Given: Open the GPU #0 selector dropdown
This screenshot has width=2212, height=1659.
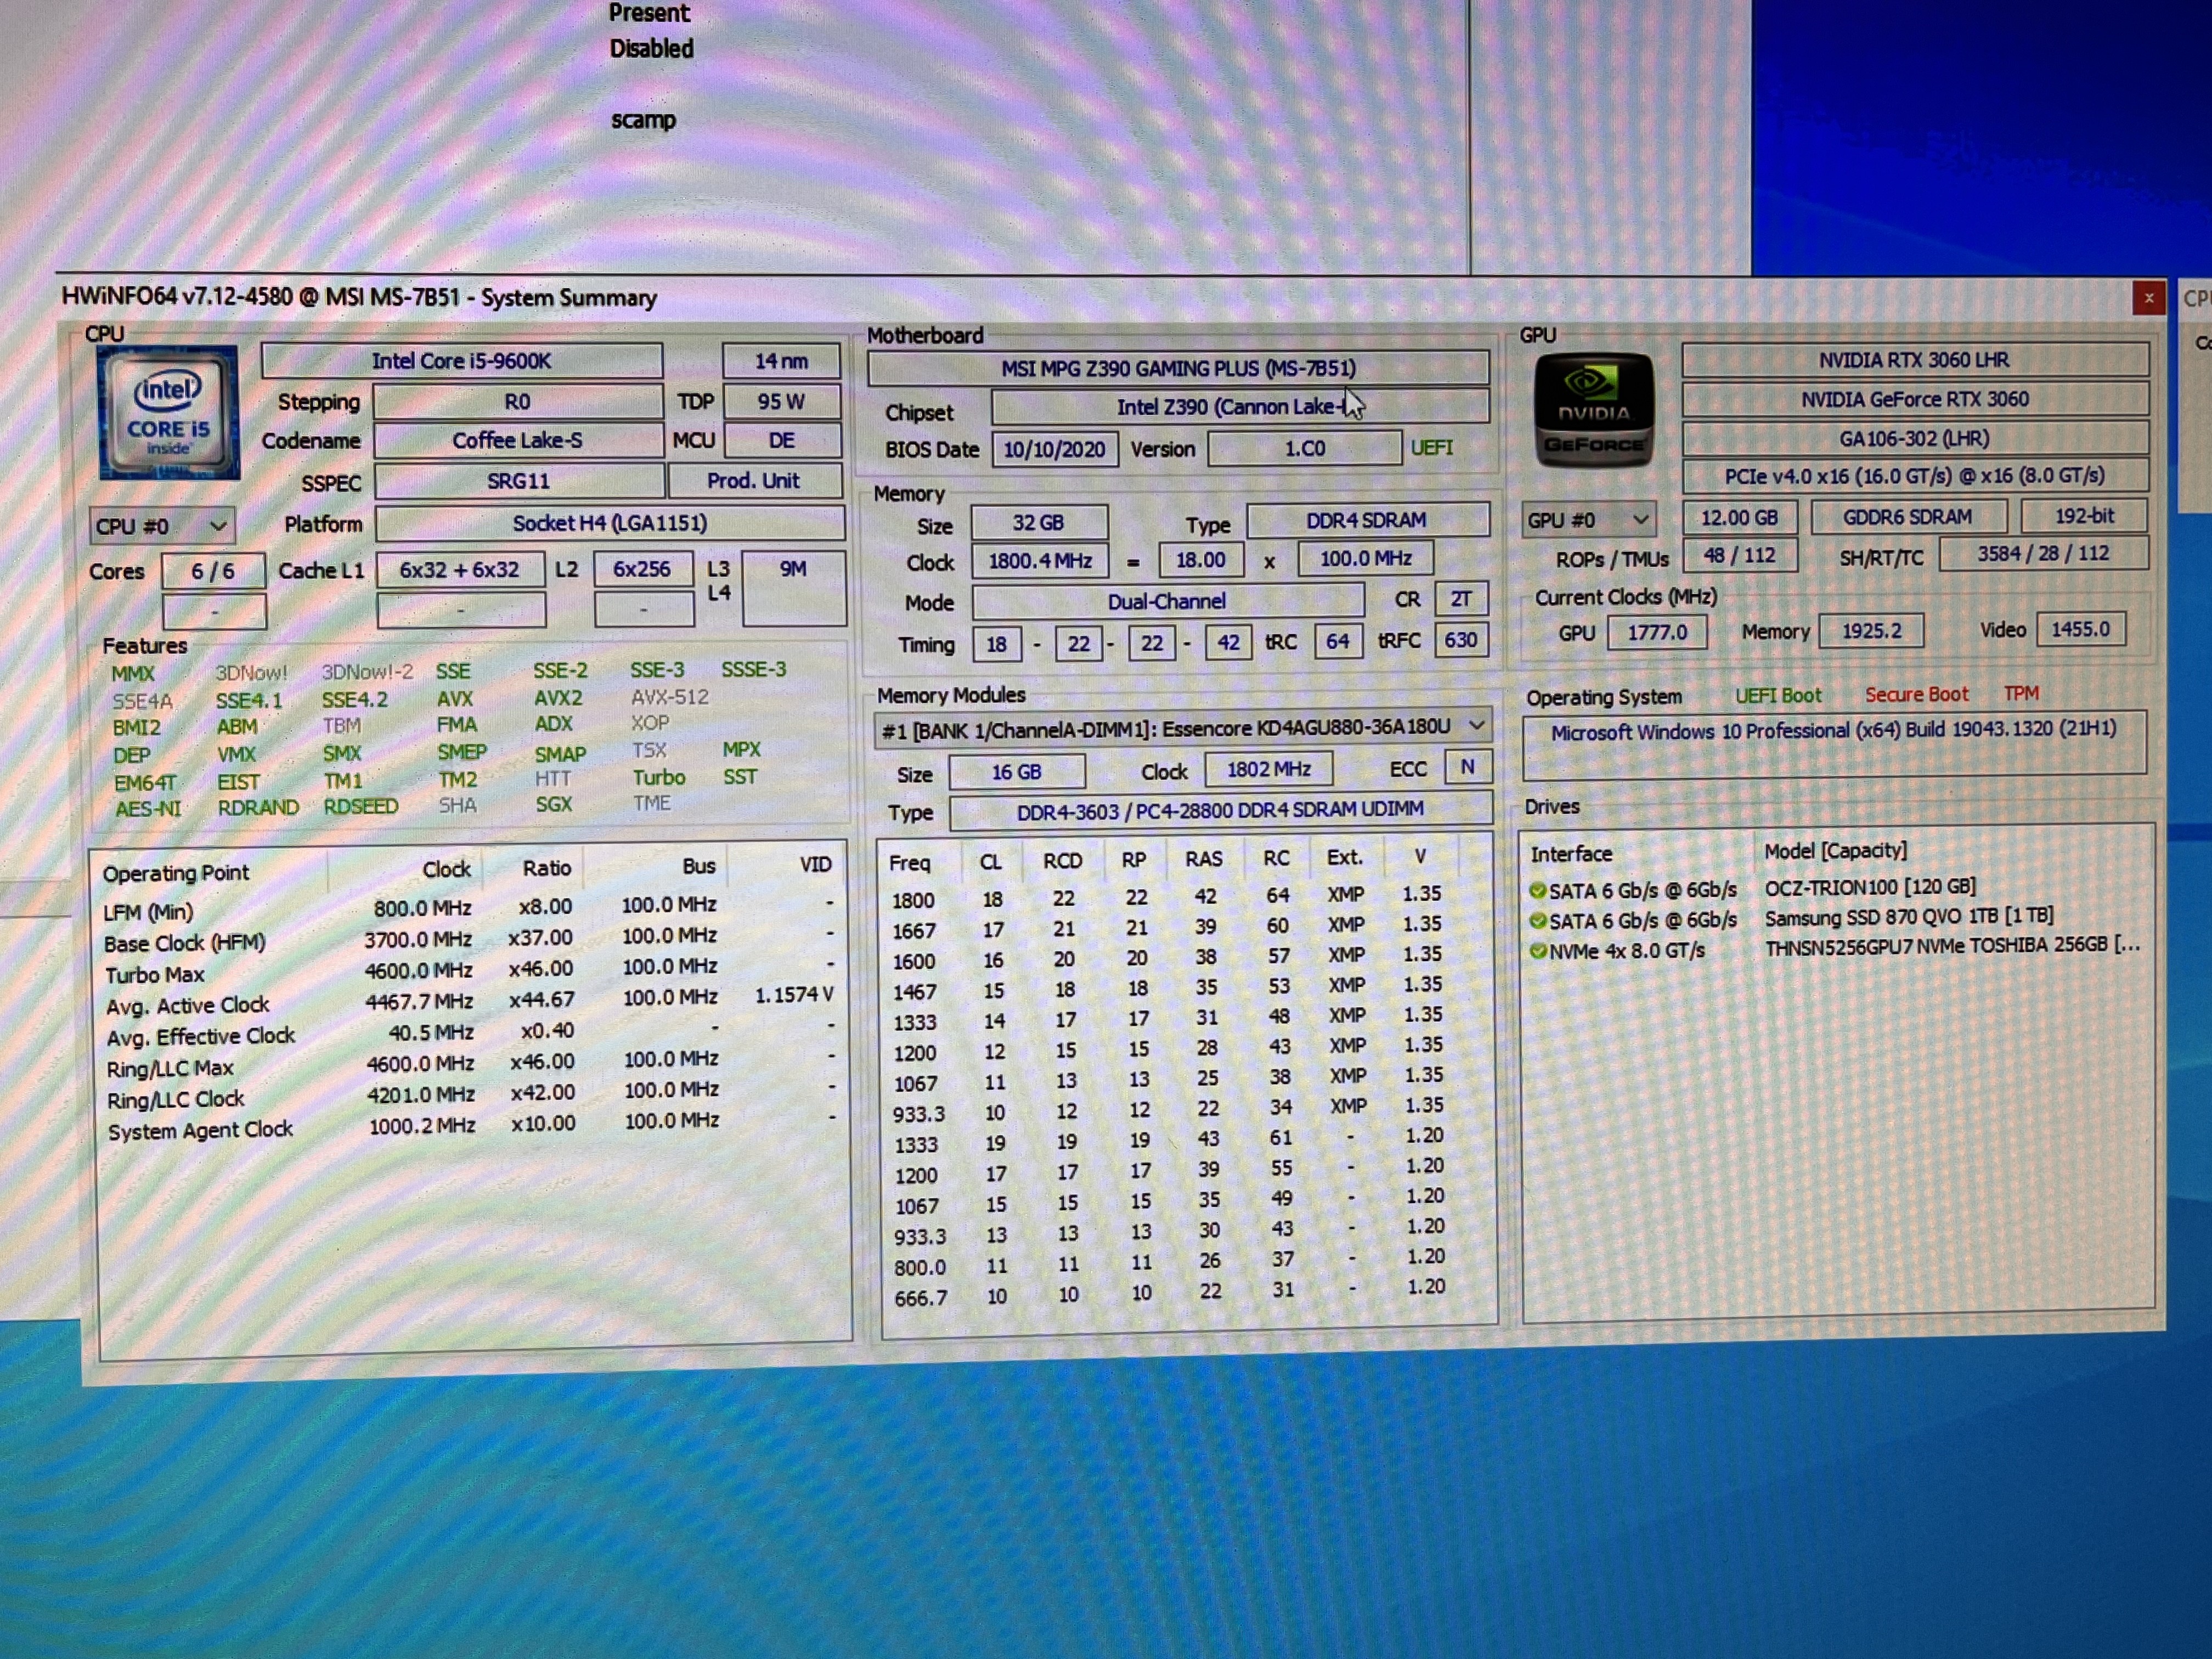Looking at the screenshot, I should (1588, 520).
